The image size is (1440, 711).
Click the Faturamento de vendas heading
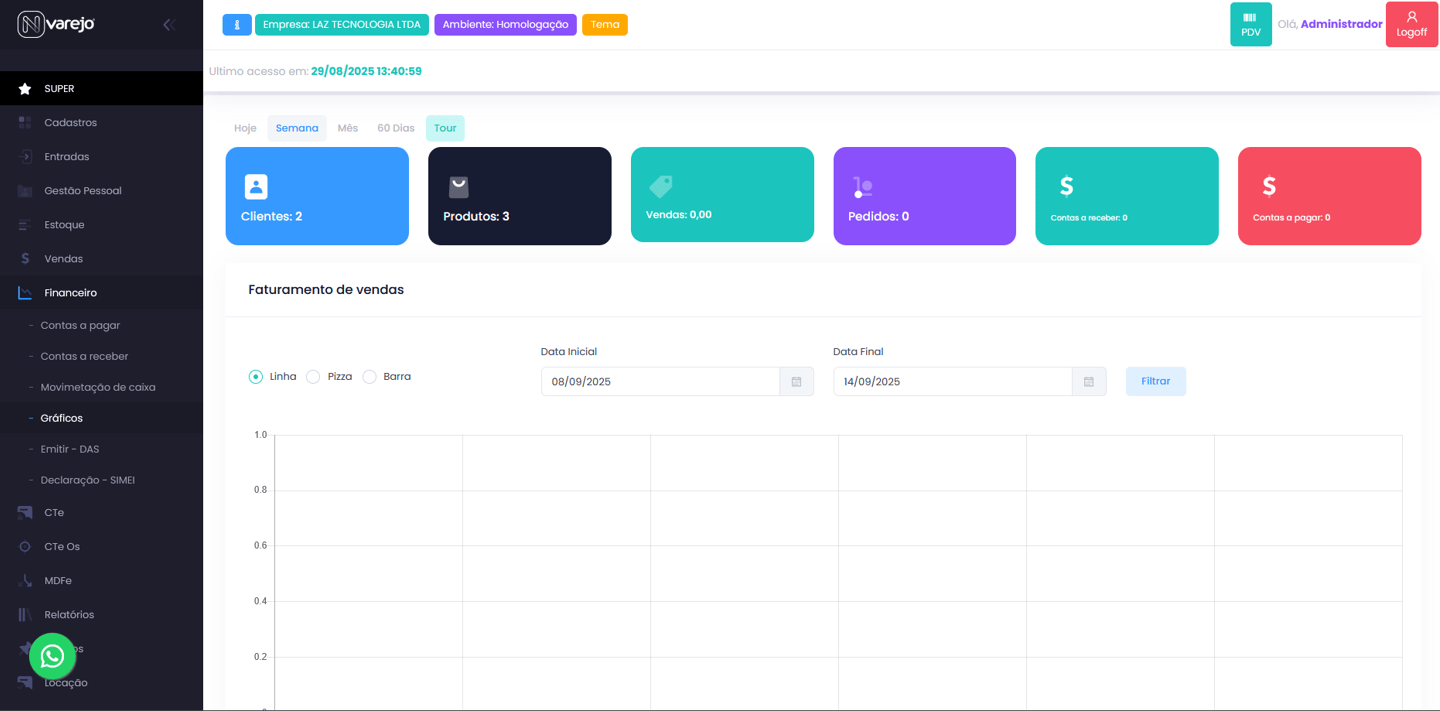click(326, 290)
